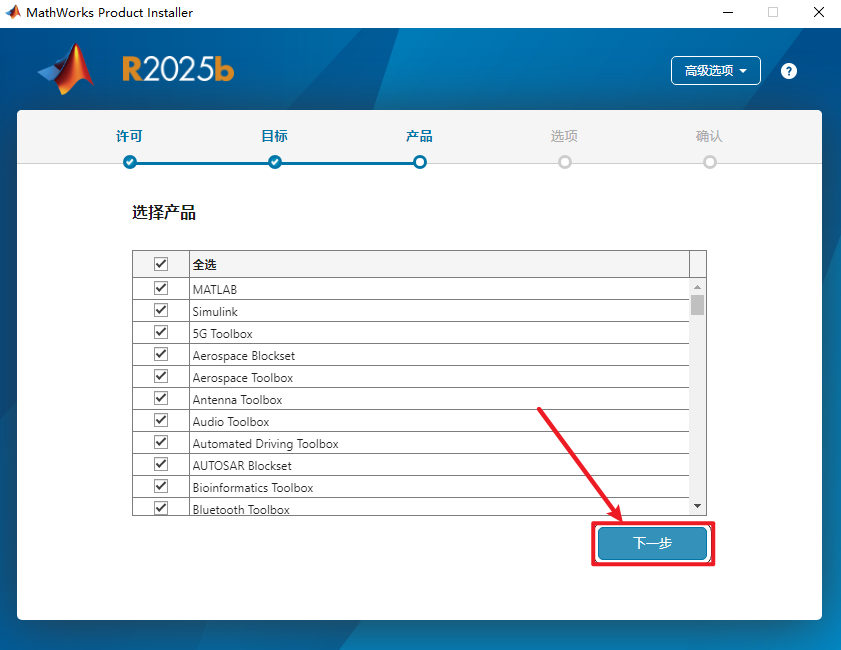
Task: Click the Aerospace Toolbox name
Action: tap(242, 378)
